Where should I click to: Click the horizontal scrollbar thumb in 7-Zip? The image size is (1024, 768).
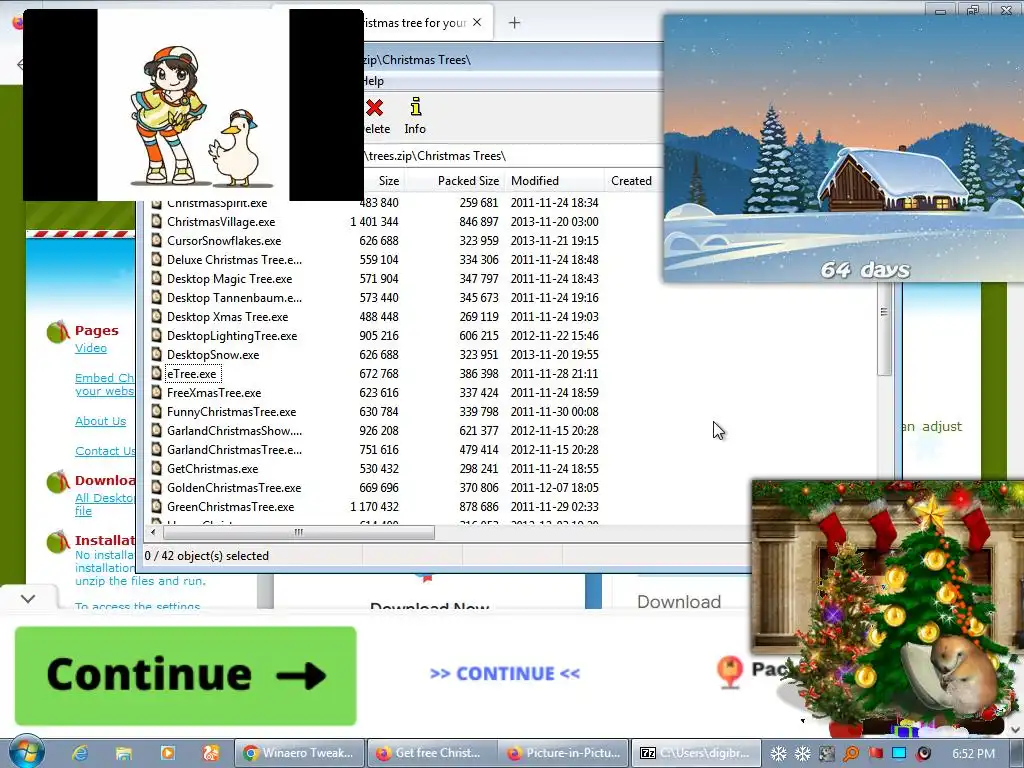pyautogui.click(x=298, y=532)
